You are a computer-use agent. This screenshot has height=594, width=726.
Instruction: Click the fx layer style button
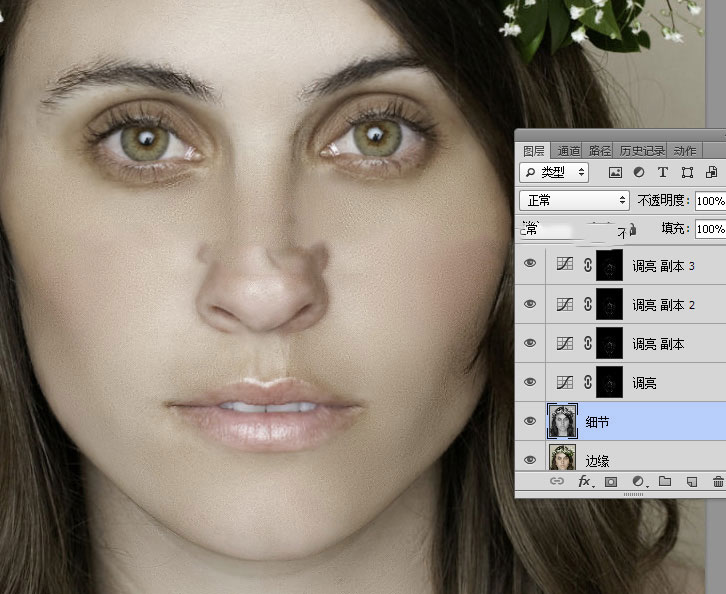(x=584, y=482)
